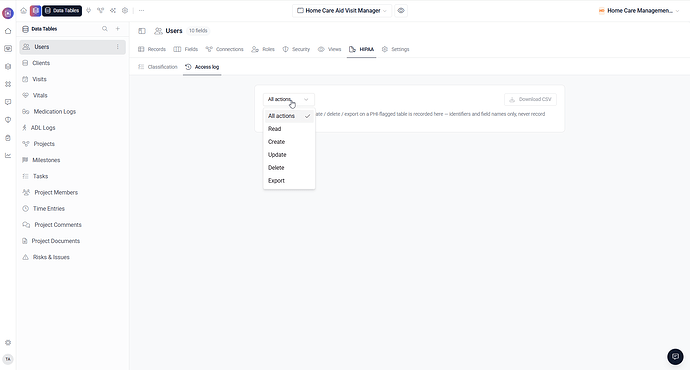Click the gradient database icon in top toolbar

36,11
